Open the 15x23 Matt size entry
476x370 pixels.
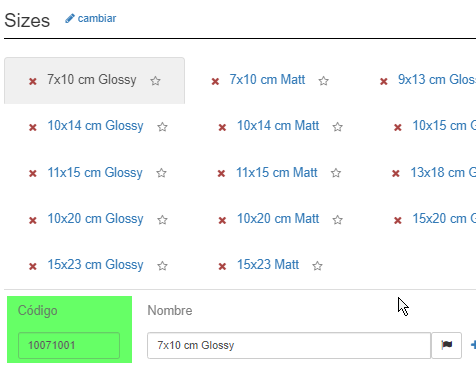(x=268, y=265)
